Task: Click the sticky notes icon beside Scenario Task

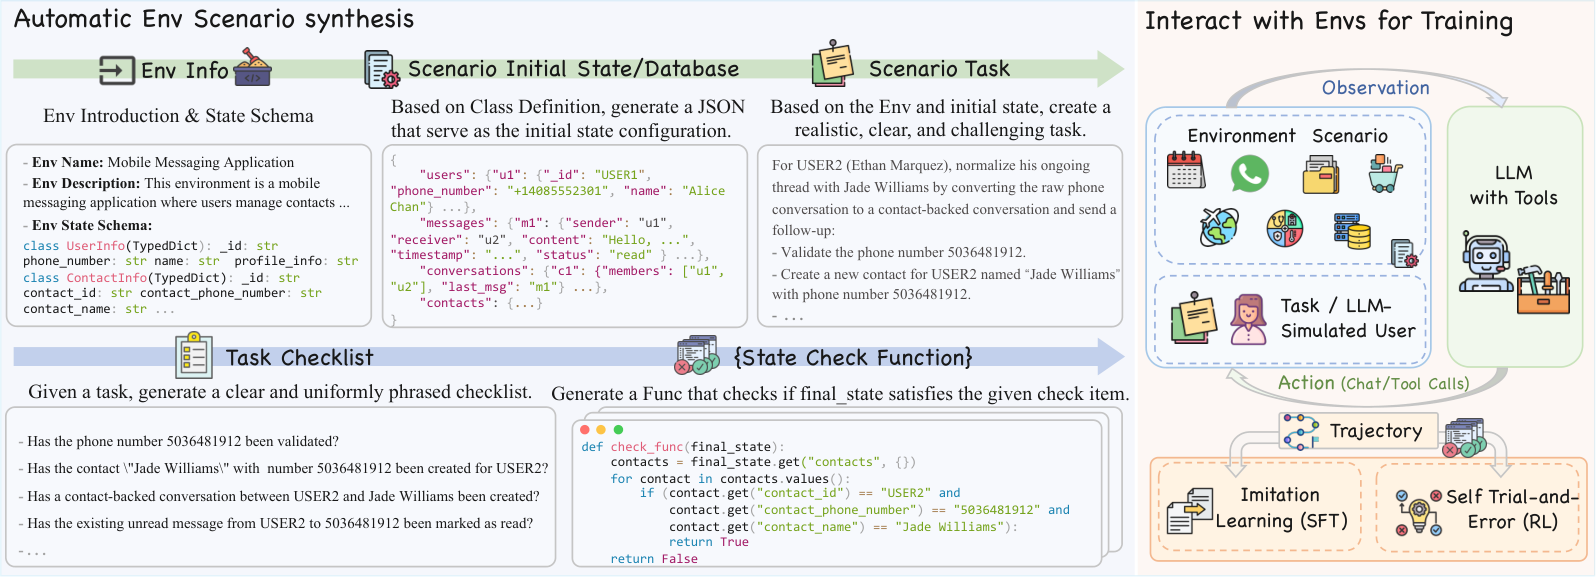Action: [833, 64]
